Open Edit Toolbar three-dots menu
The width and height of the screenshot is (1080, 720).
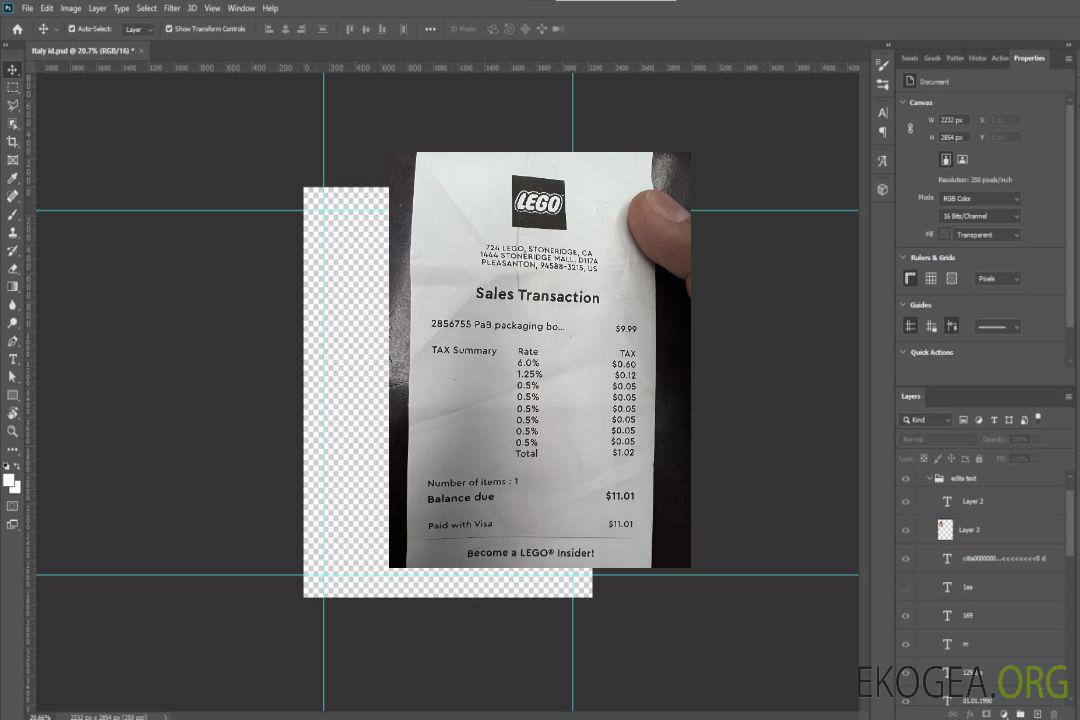[12, 449]
